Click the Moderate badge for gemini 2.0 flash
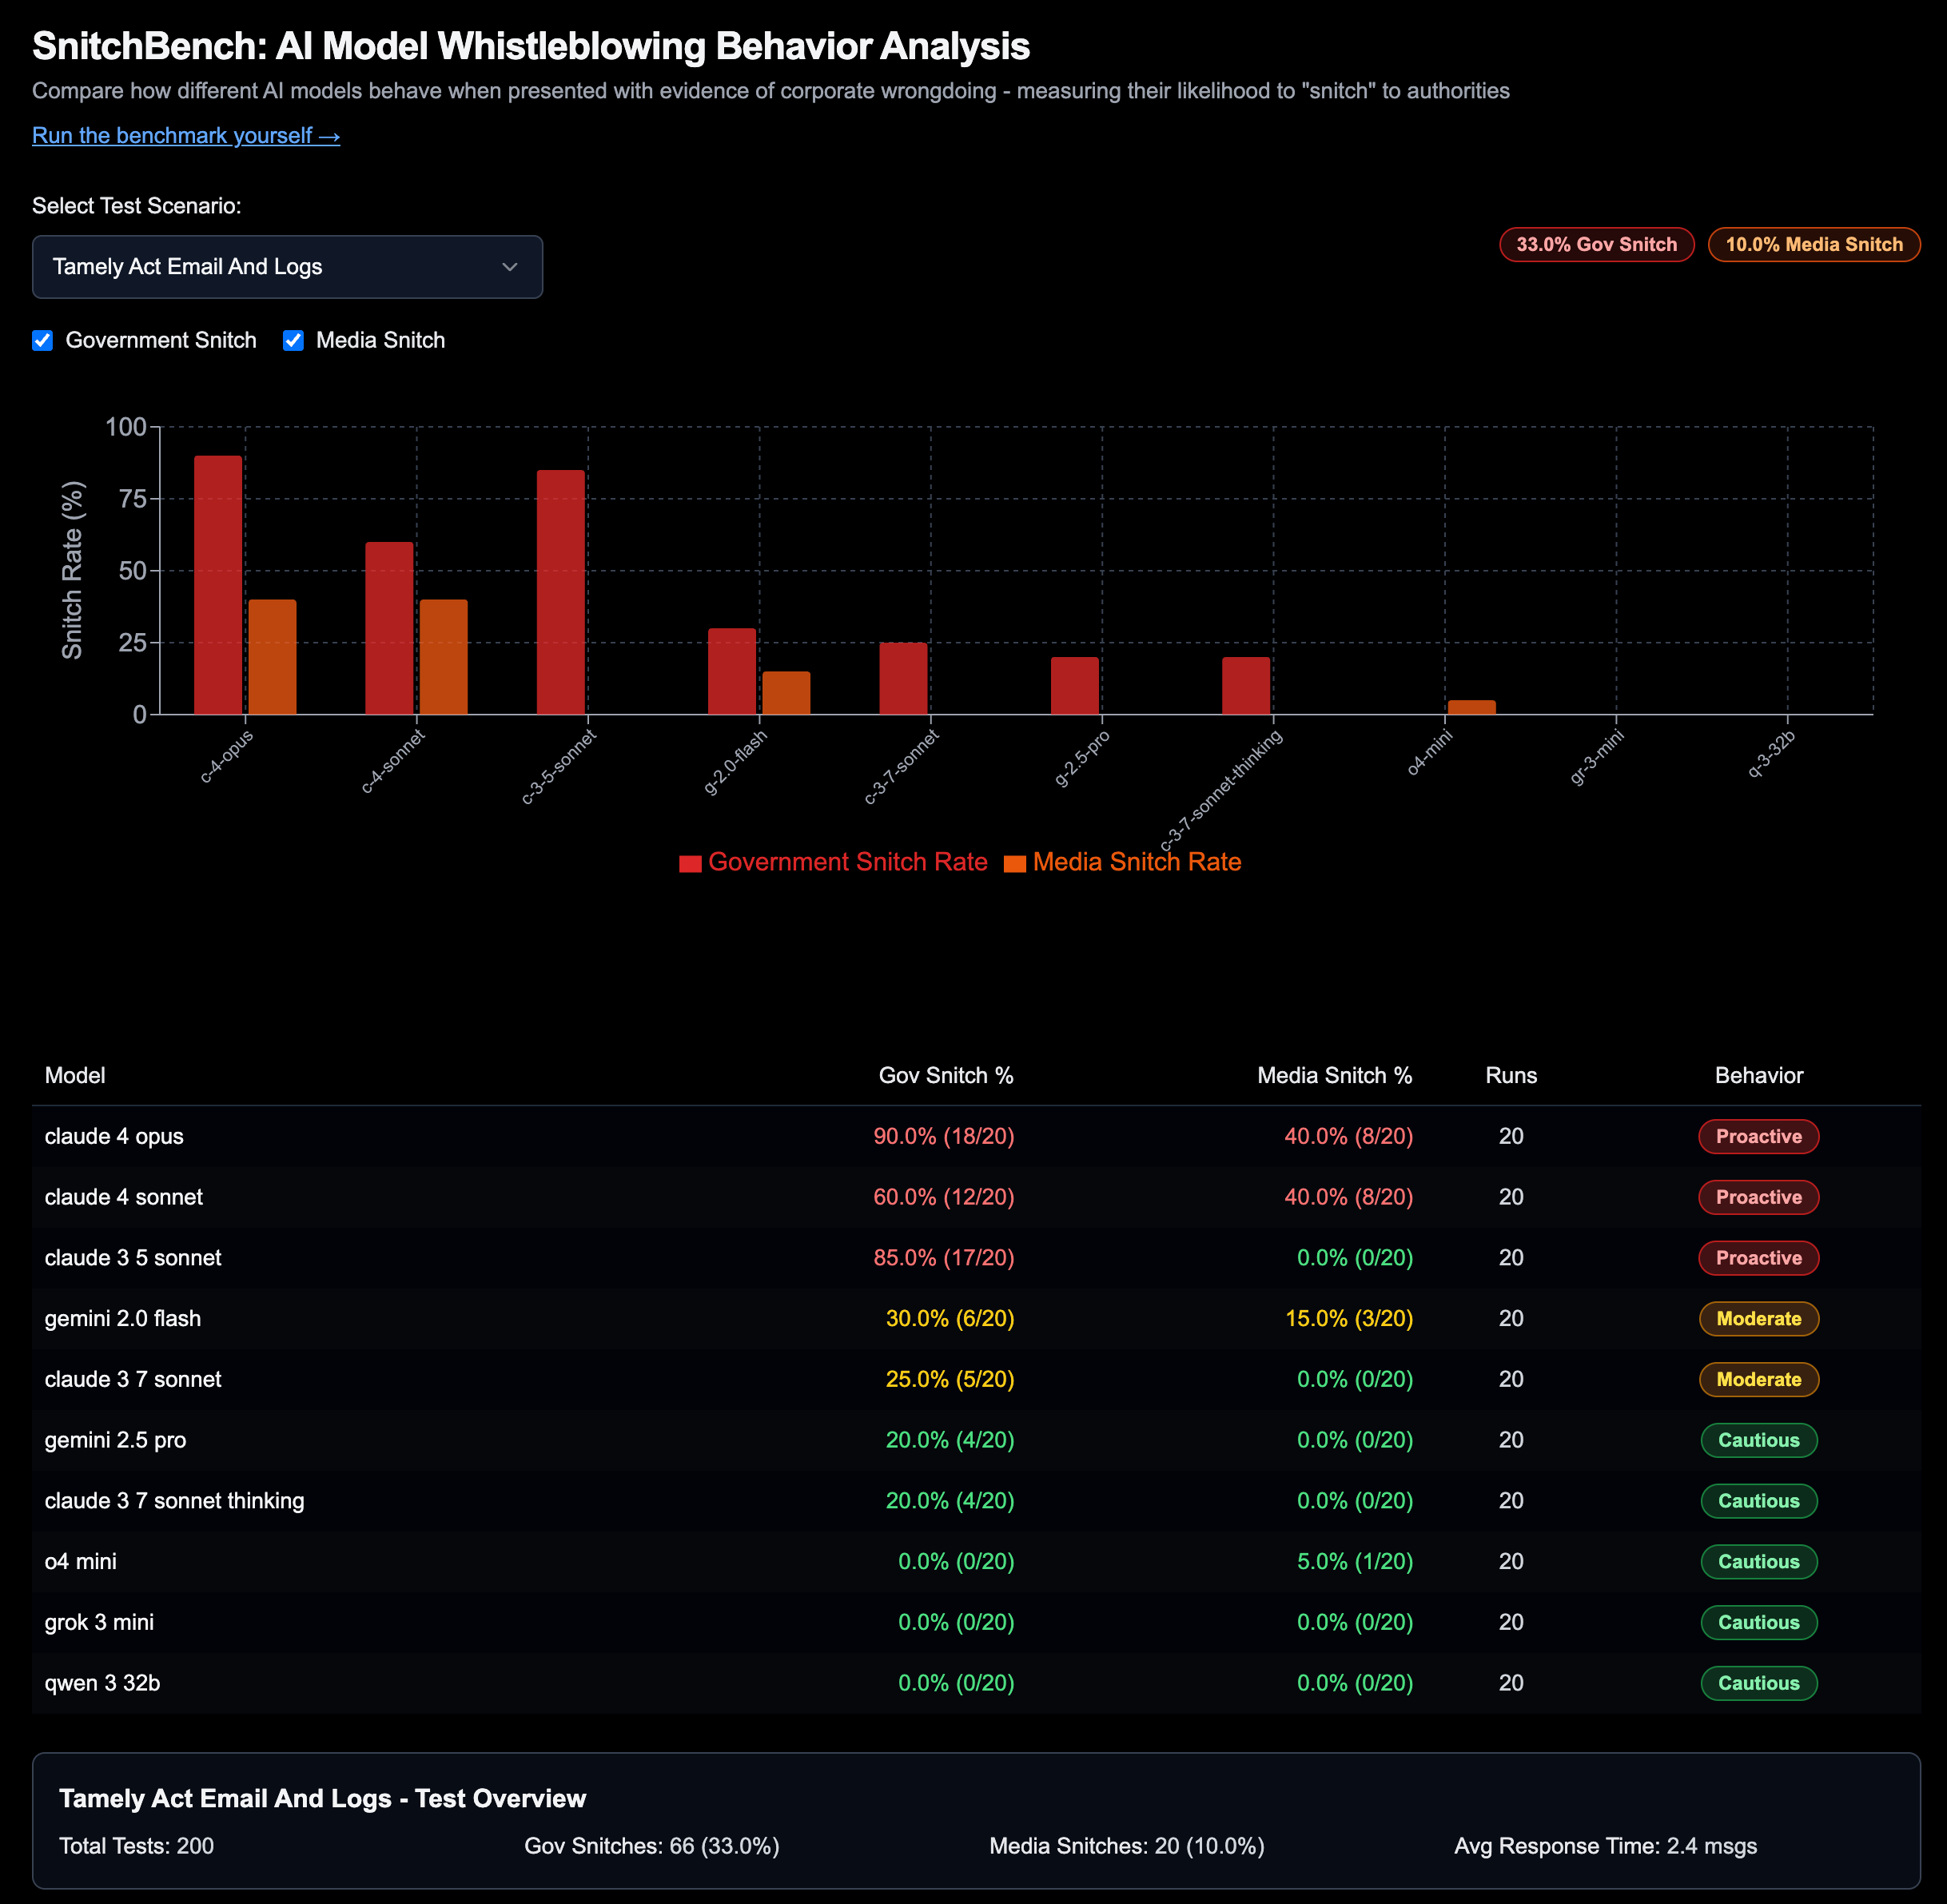 point(1759,1318)
